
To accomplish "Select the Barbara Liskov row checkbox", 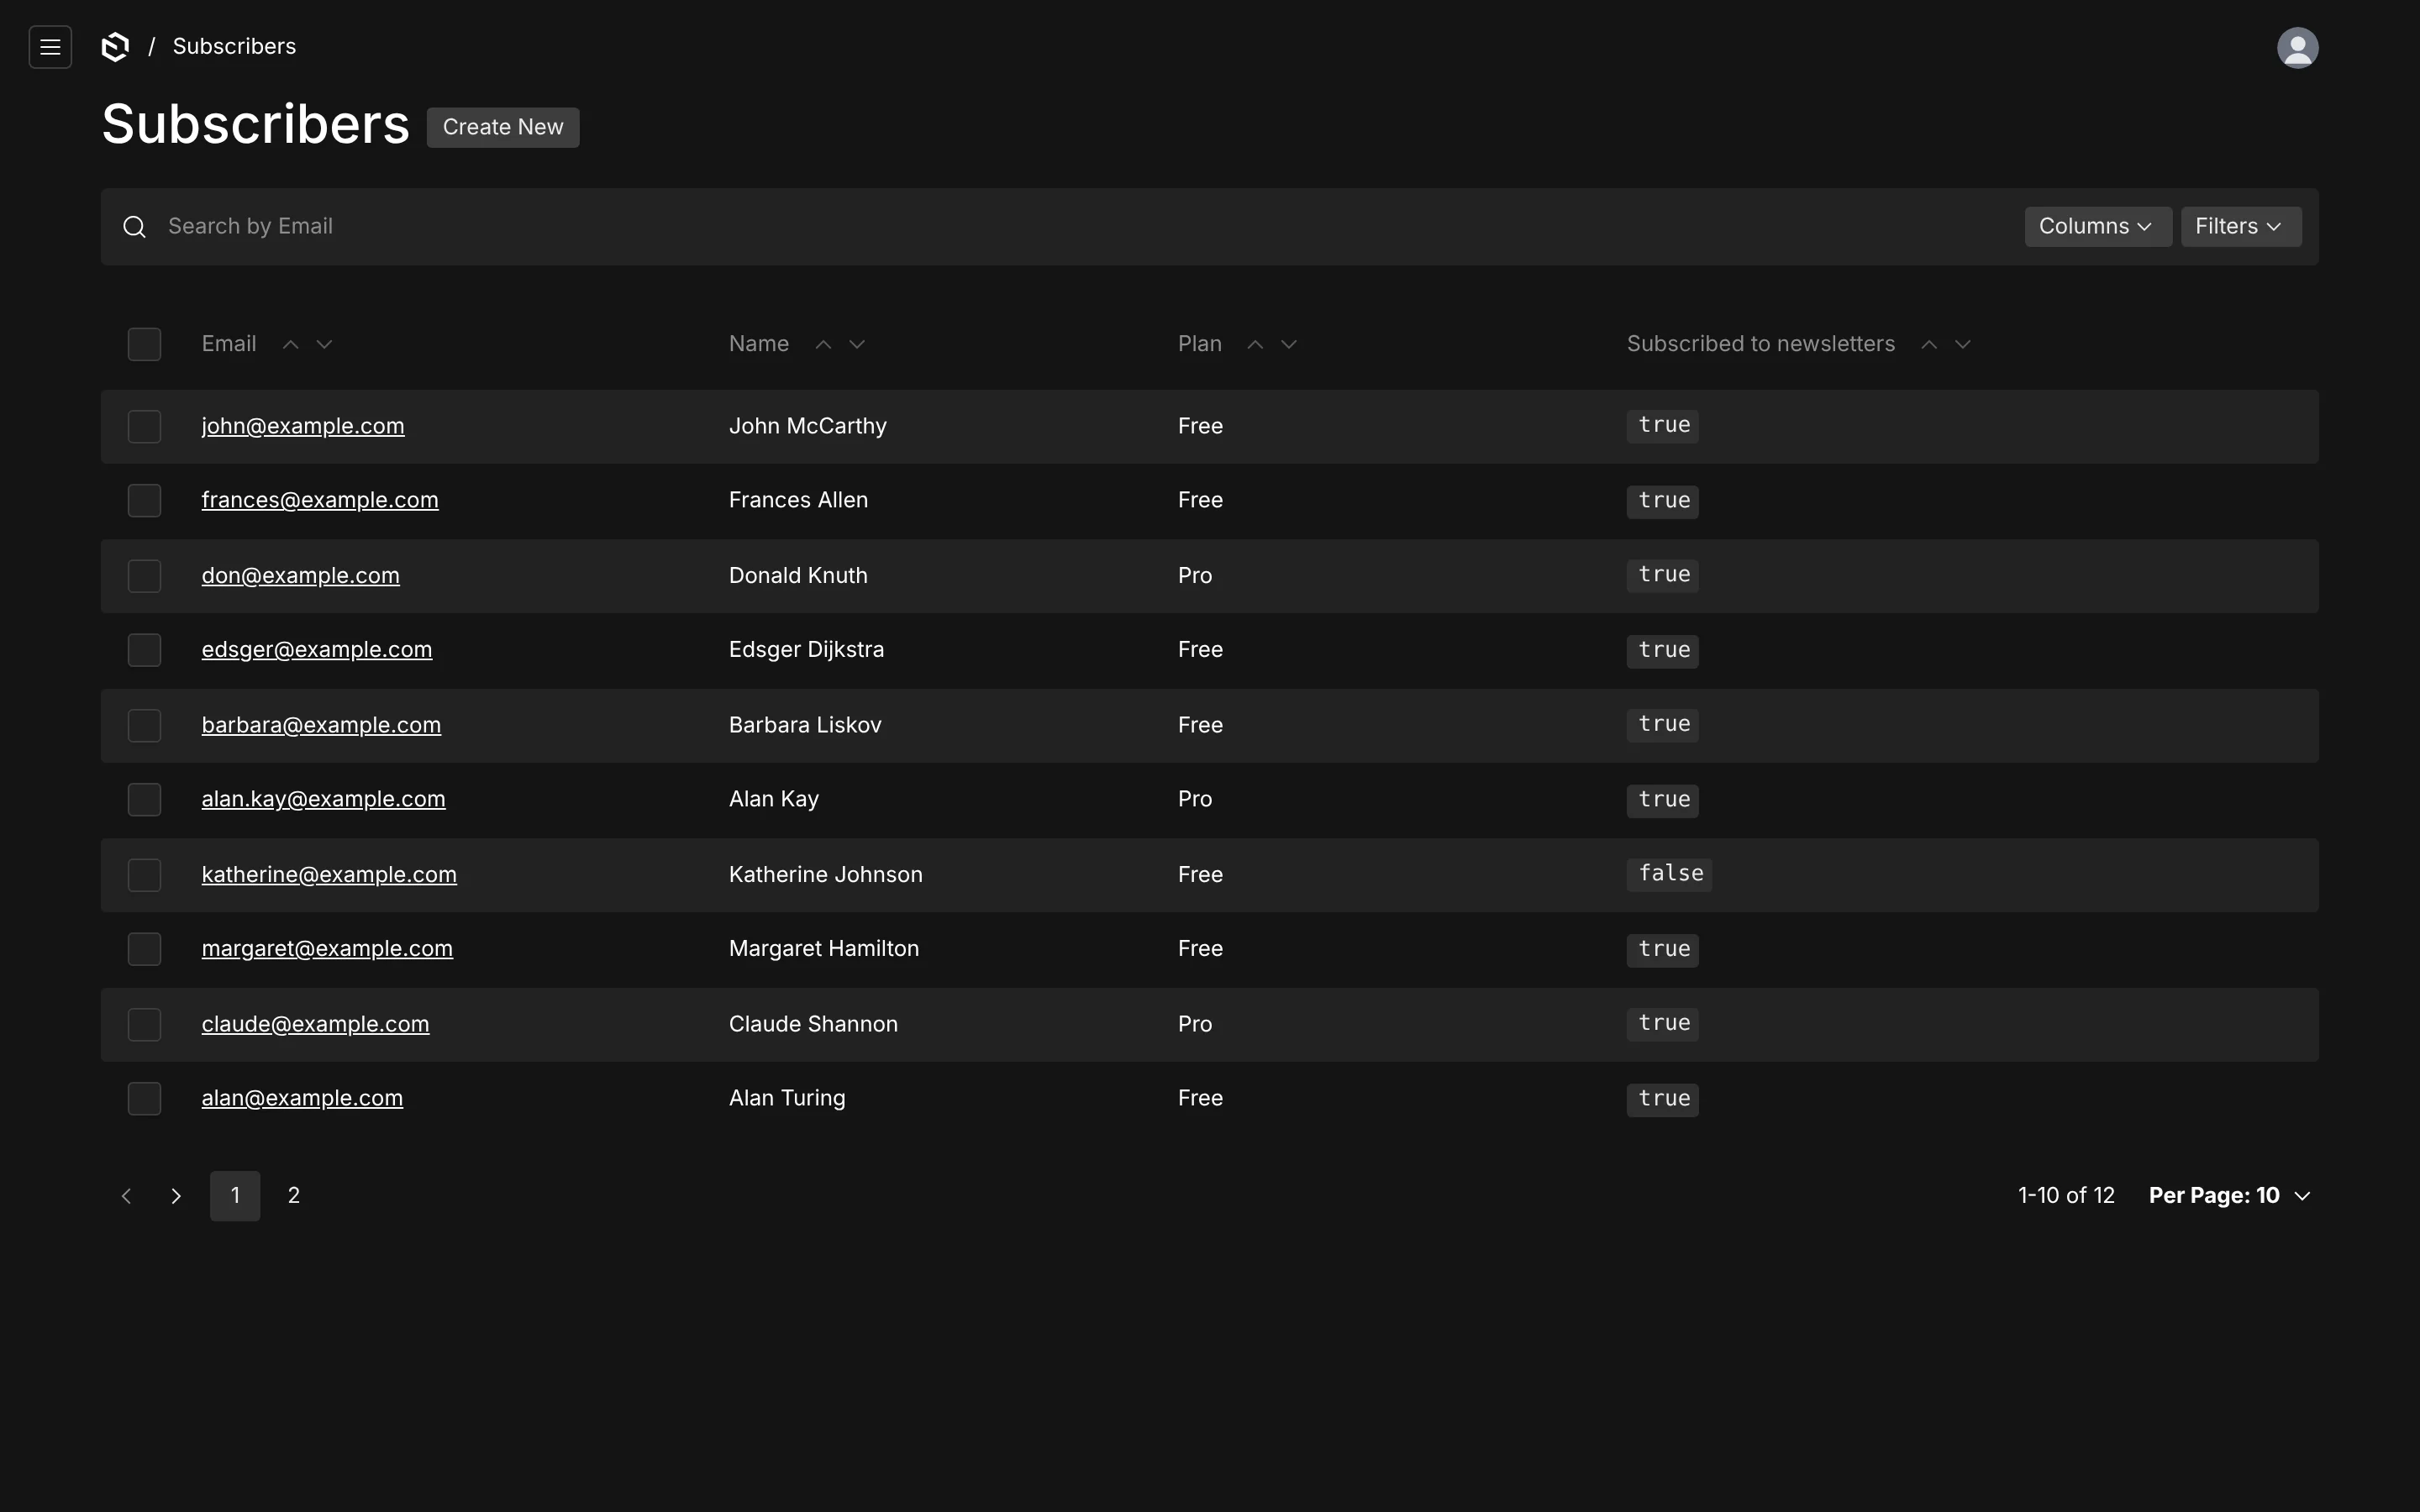I will 144,725.
